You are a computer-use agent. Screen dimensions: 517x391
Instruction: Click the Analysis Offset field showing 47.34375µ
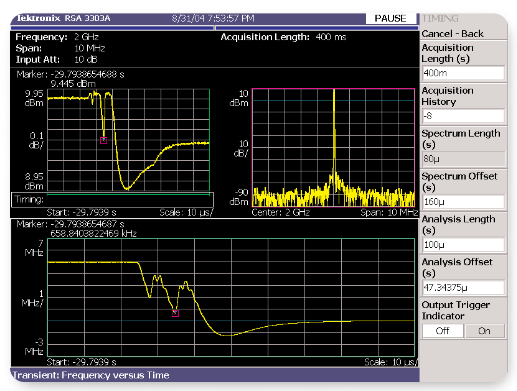[x=463, y=287]
